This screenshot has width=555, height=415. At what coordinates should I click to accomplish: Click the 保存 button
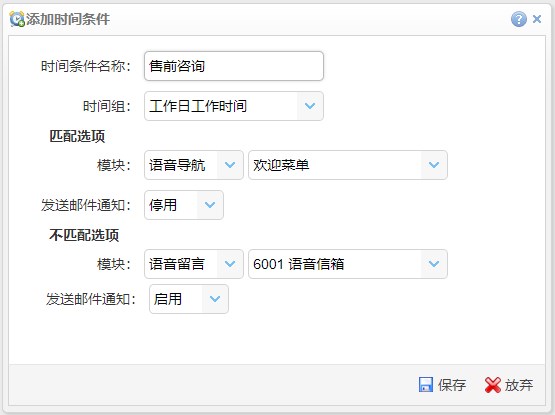point(442,385)
